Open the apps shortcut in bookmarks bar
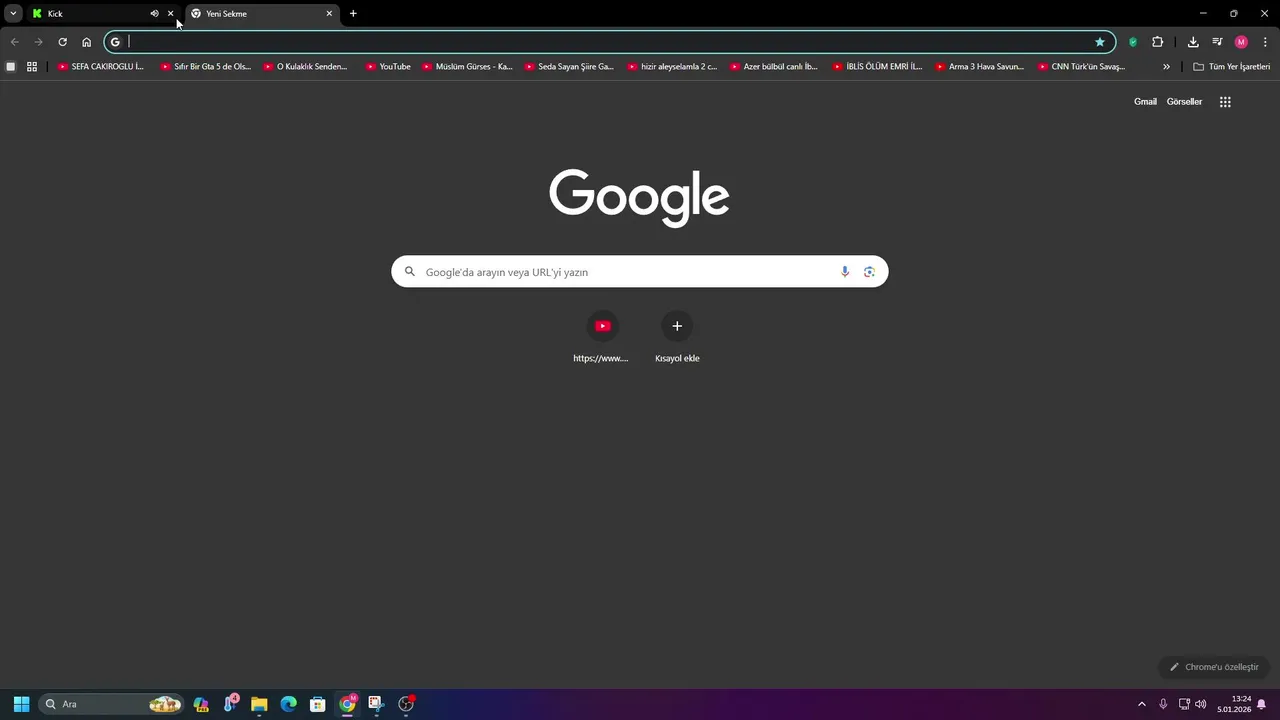The width and height of the screenshot is (1280, 720). point(32,67)
